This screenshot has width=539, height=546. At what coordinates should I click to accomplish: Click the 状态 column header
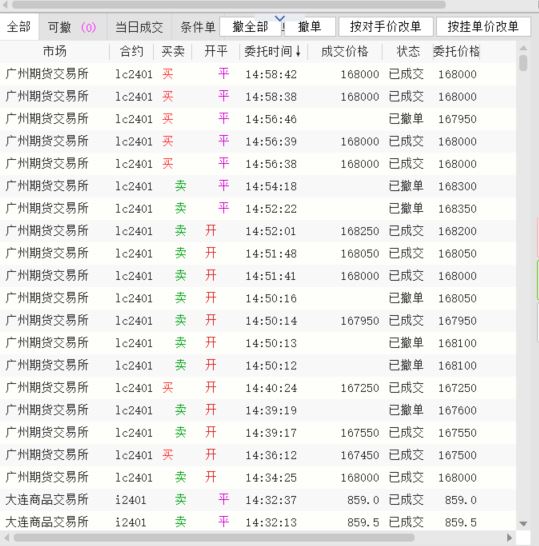pos(408,52)
